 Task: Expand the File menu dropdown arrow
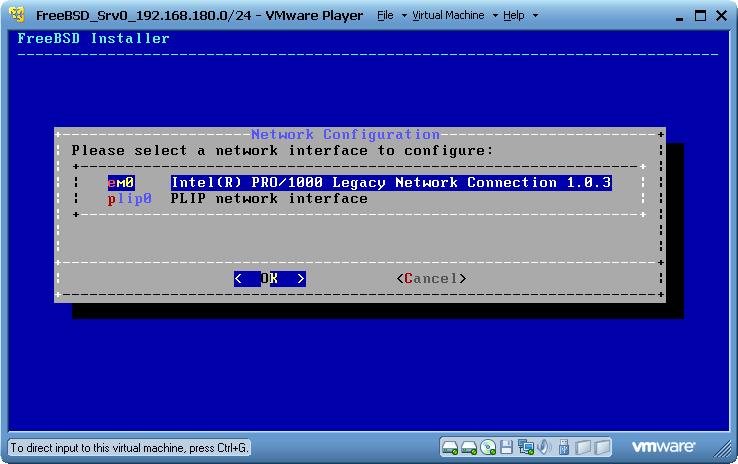tap(404, 16)
